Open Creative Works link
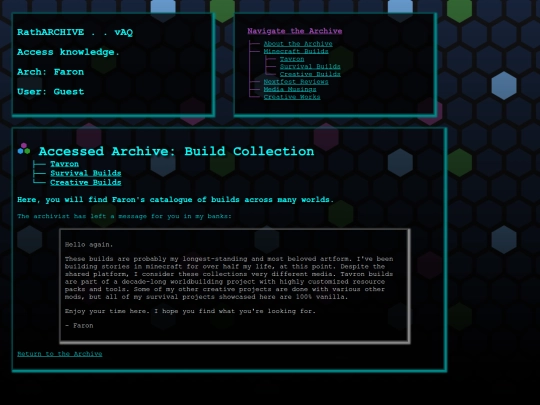Screen dimensions: 540x405 [x=292, y=97]
